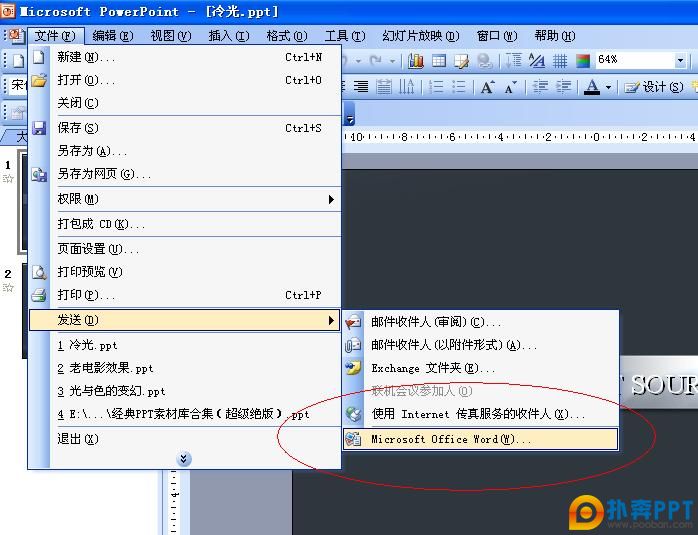Screen dimensions: 698x535
Task: Click the Increase Indent icon
Action: coord(563,86)
